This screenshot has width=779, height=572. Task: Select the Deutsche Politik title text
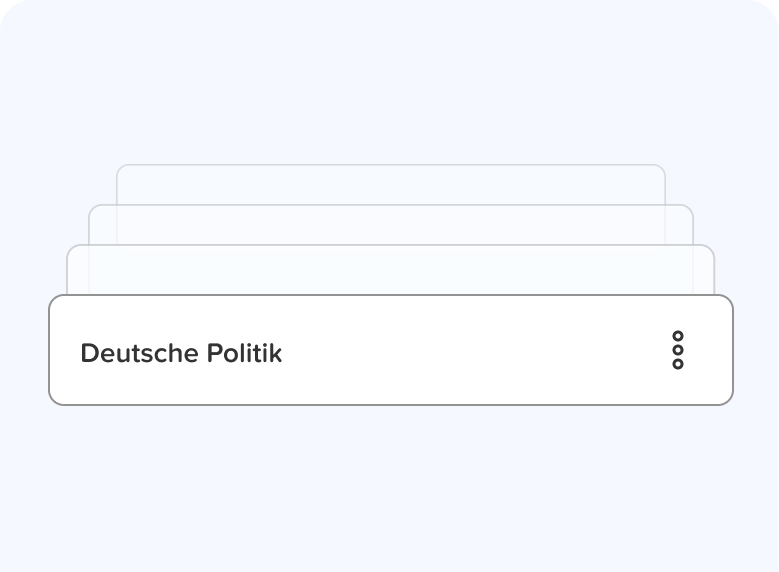[x=181, y=353]
